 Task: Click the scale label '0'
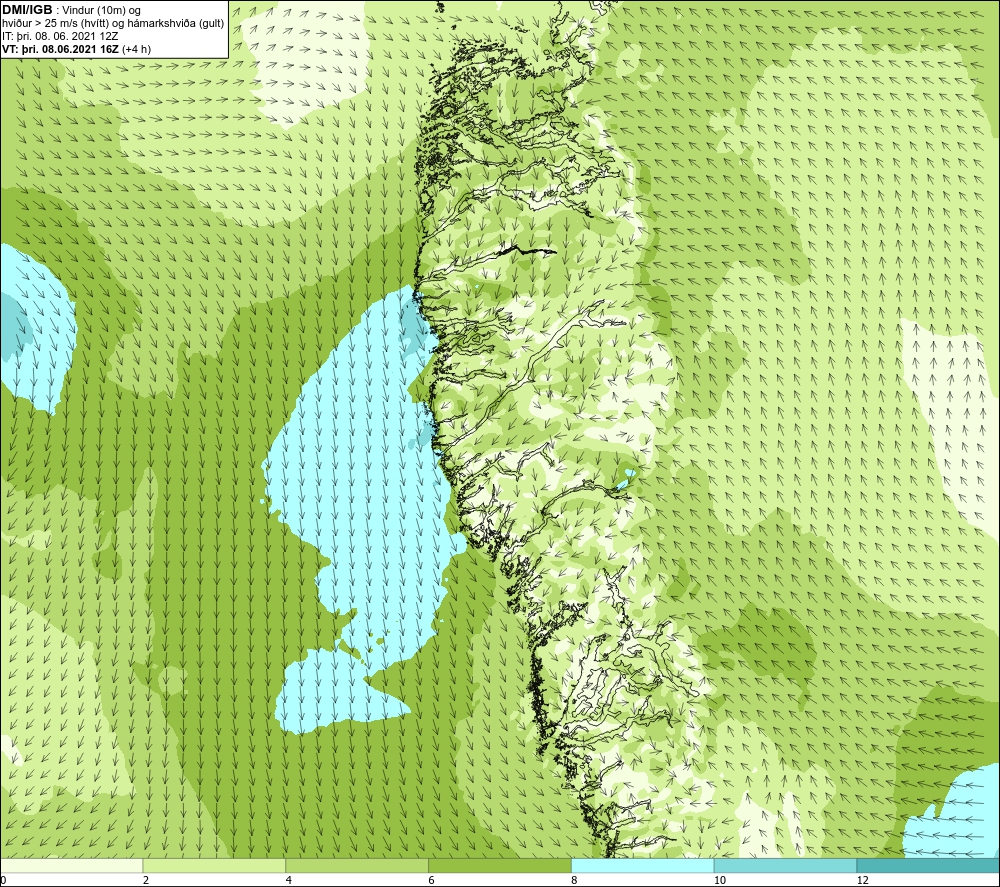tap(3, 881)
